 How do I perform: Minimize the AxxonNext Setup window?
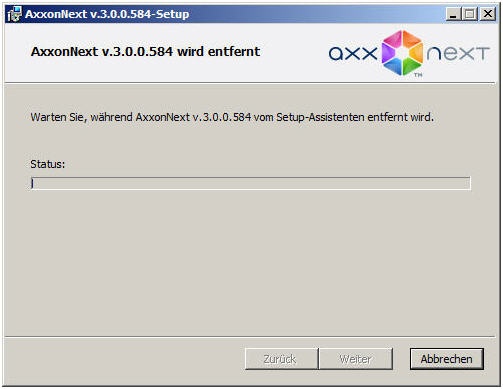click(453, 14)
